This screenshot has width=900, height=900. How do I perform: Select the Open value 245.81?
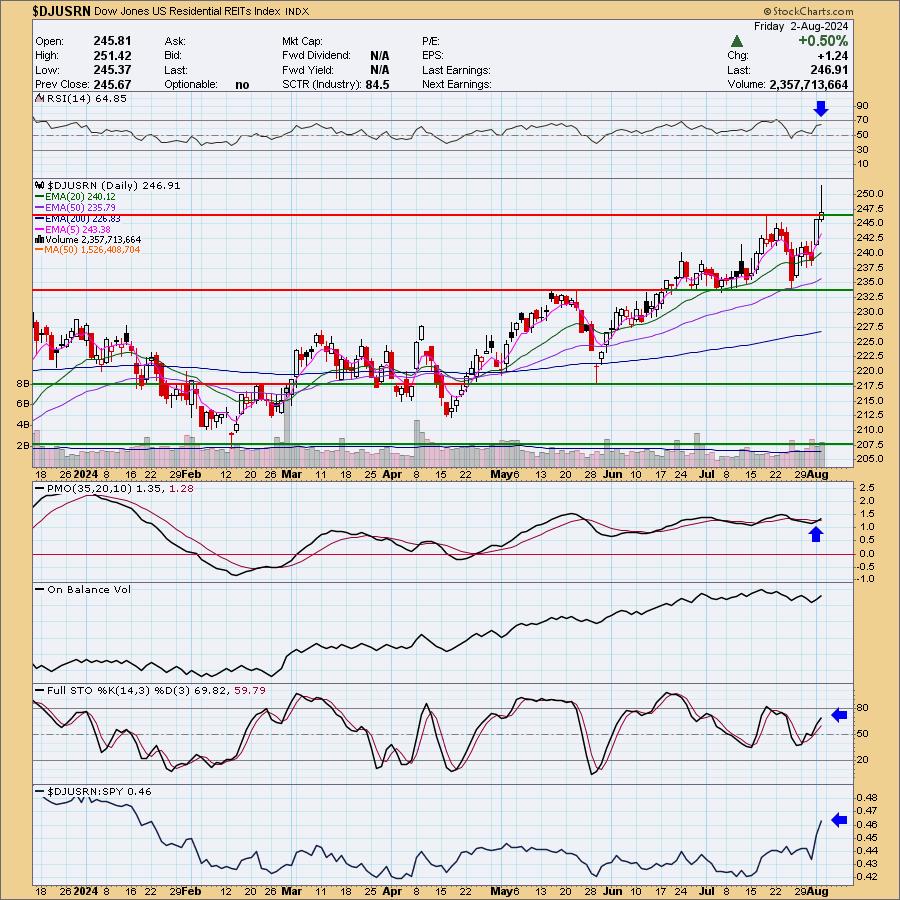click(x=112, y=41)
